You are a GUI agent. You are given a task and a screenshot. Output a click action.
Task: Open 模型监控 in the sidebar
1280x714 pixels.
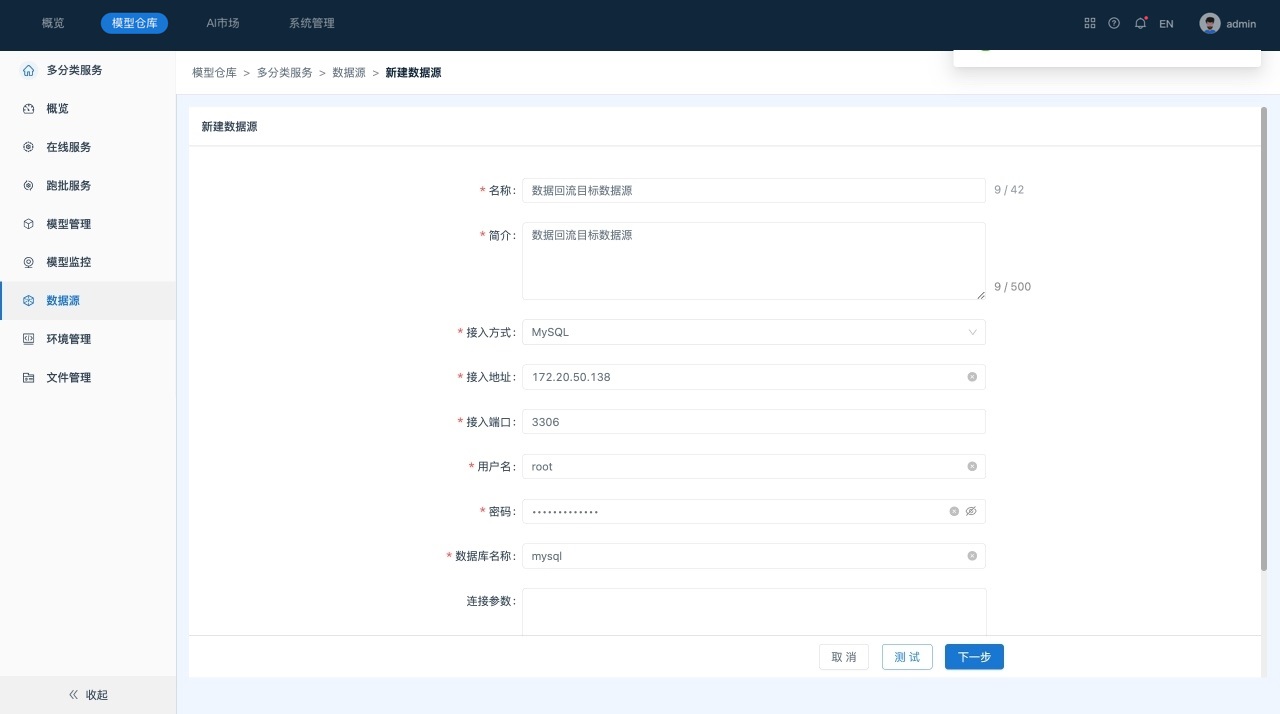point(68,262)
